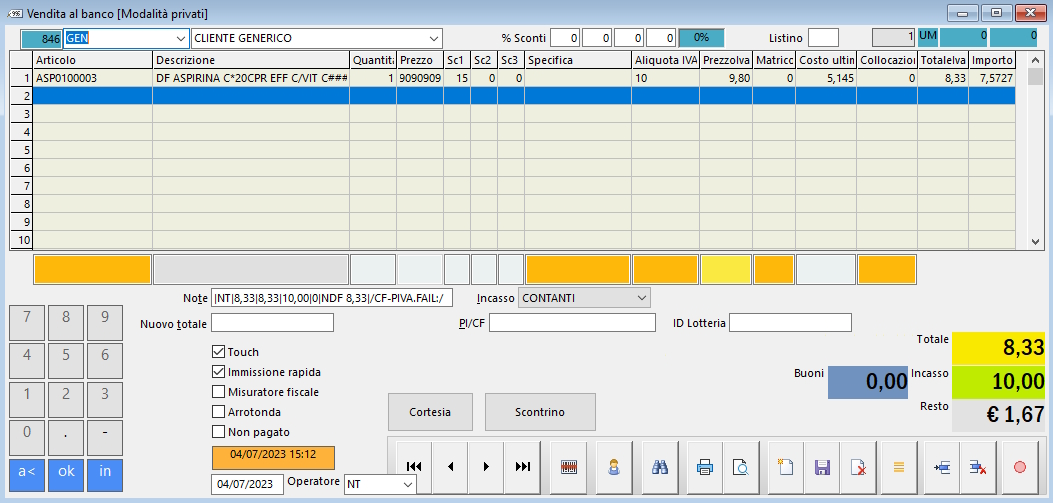Click the orange date-time 04/07/2023 15:12 box
The height and width of the screenshot is (503, 1053).
[x=273, y=457]
